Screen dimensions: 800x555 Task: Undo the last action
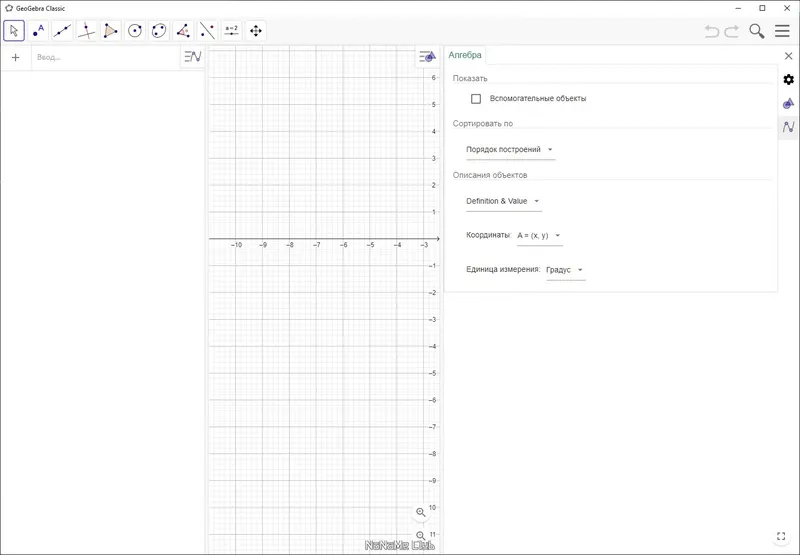tap(712, 31)
